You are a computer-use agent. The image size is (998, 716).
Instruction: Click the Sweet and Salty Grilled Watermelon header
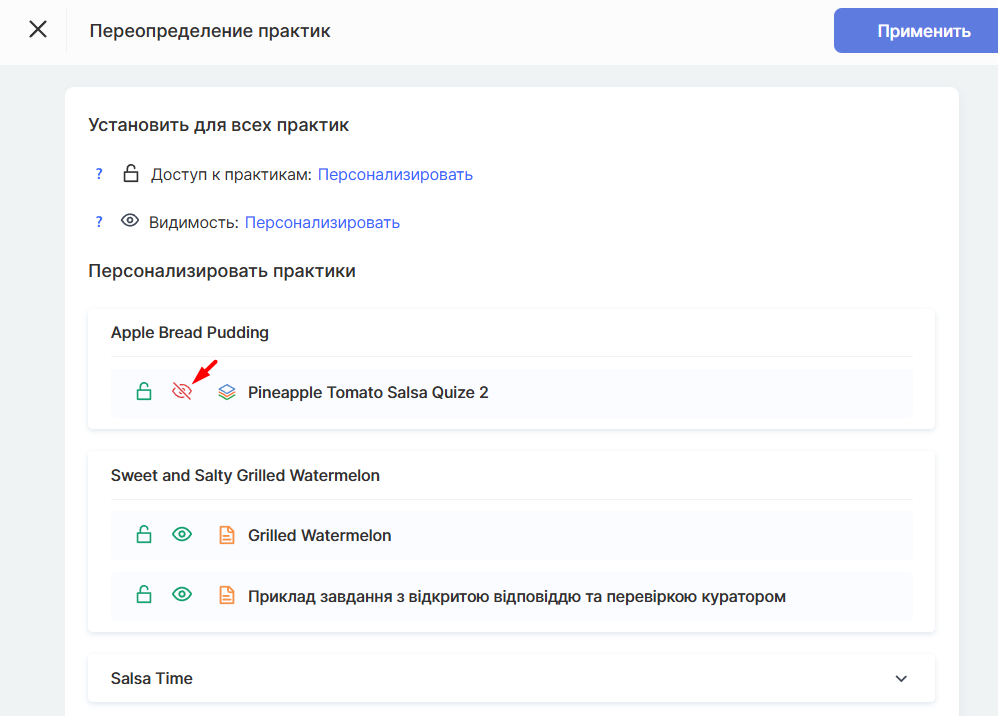point(245,475)
